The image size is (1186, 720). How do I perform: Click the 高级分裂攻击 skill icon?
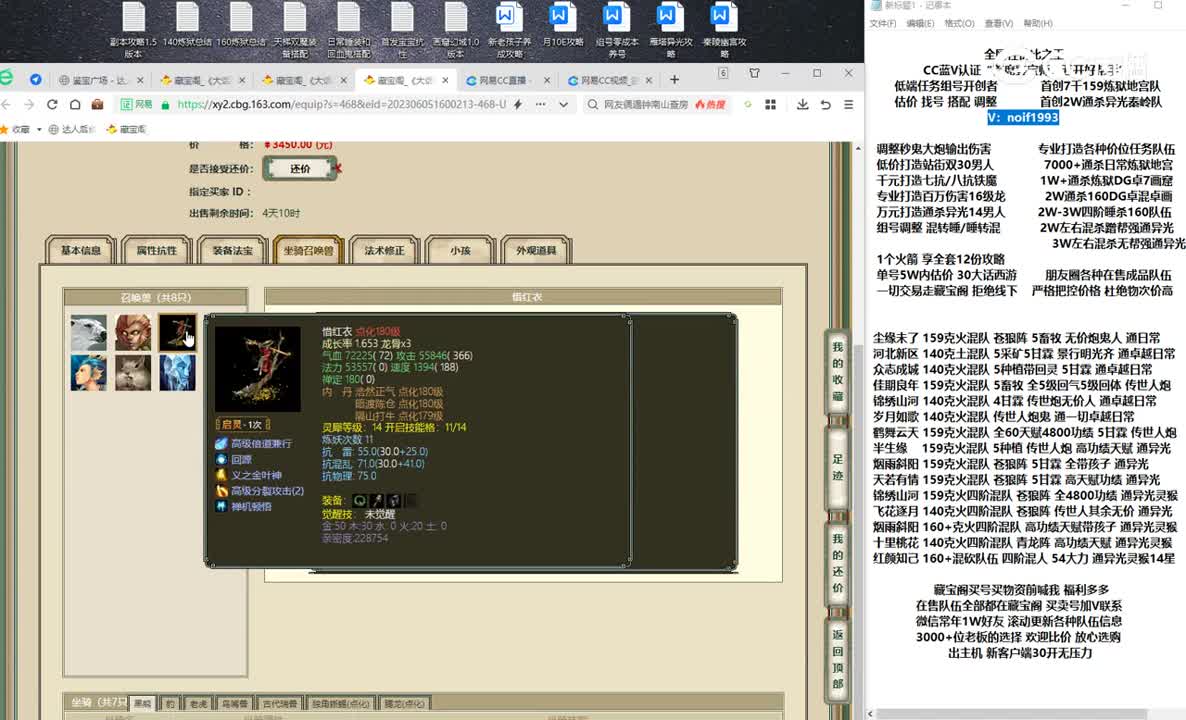coord(221,491)
